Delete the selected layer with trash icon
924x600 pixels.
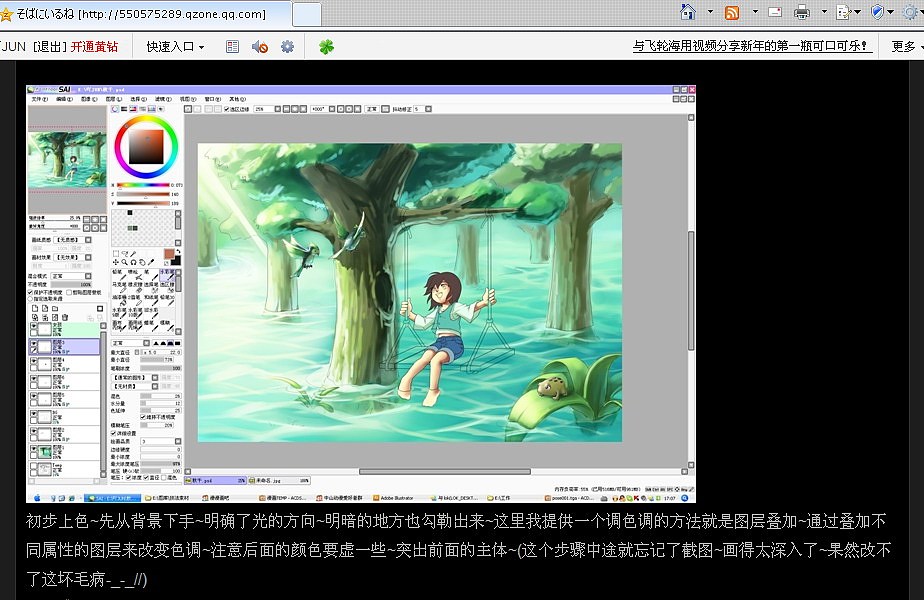tap(65, 317)
